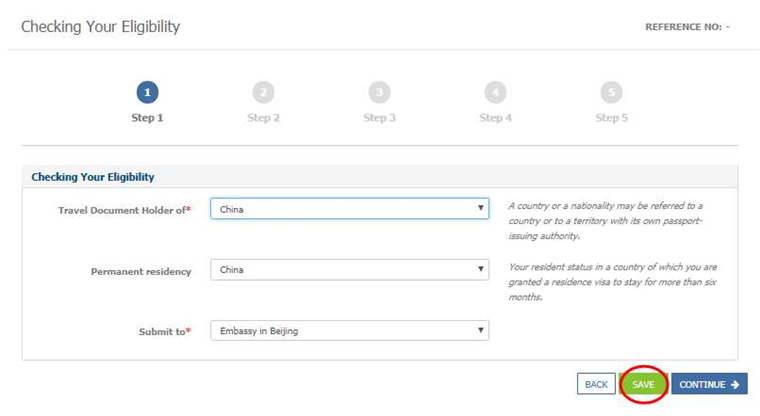The width and height of the screenshot is (760, 416).
Task: Proceed using the CONTINUE button
Action: pyautogui.click(x=709, y=384)
